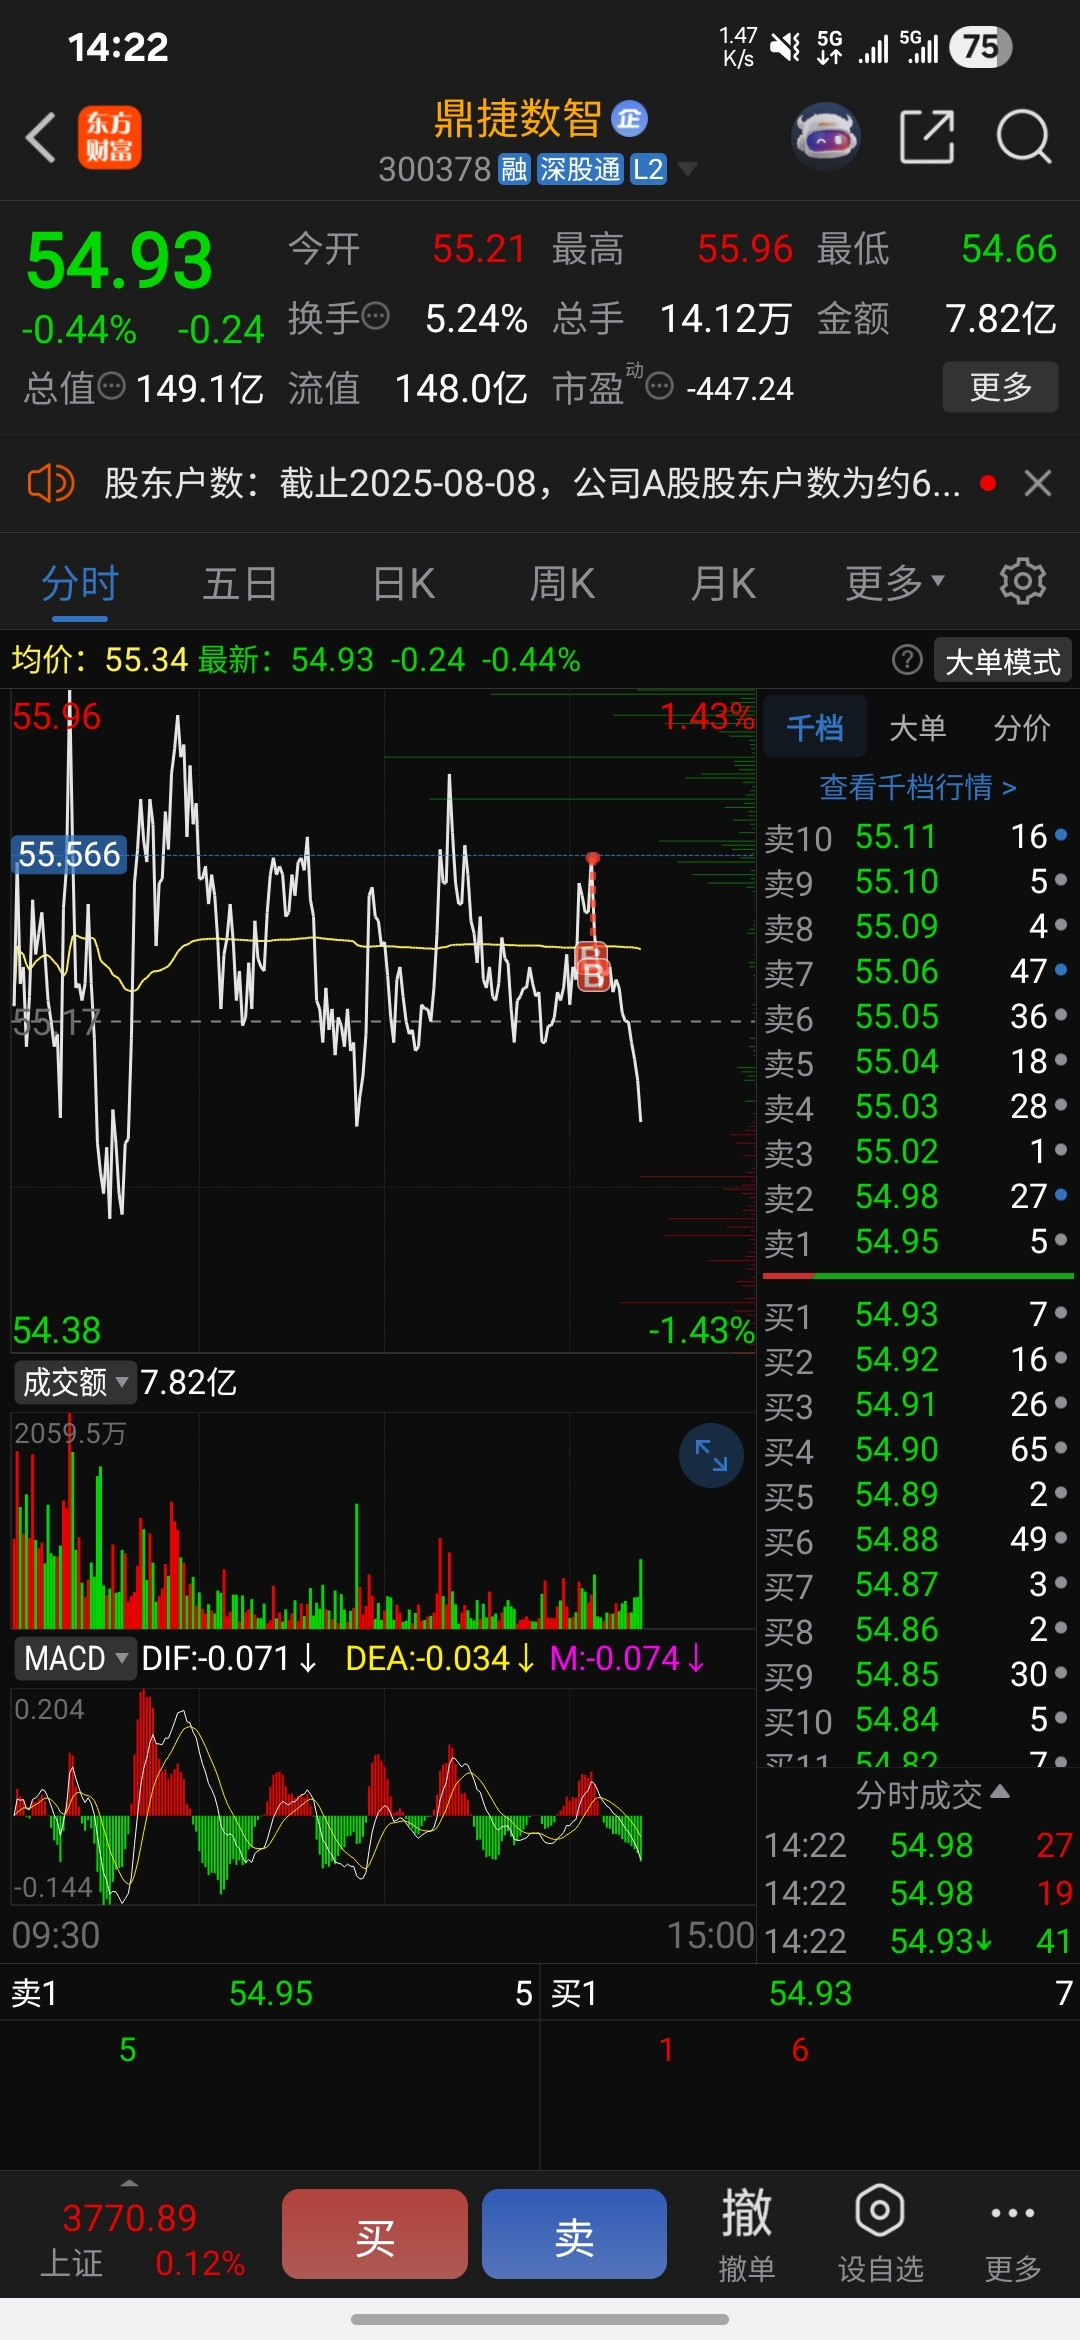Viewport: 1080px width, 2340px height.
Task: Tap the 14:22 trade at 54.98 volume 27
Action: tap(918, 1845)
